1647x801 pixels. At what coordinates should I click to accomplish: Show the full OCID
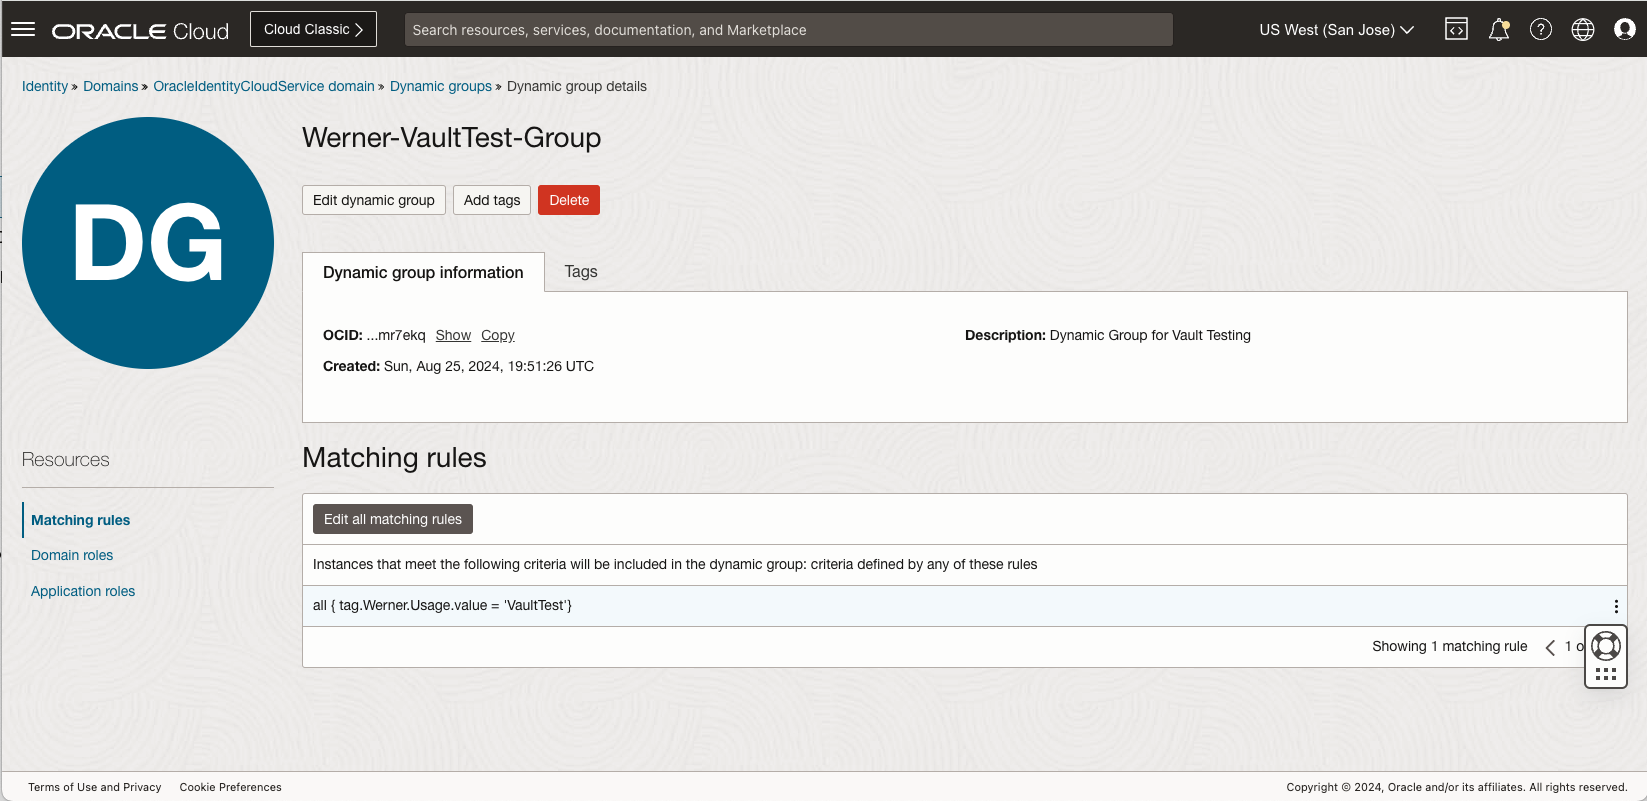(x=453, y=335)
